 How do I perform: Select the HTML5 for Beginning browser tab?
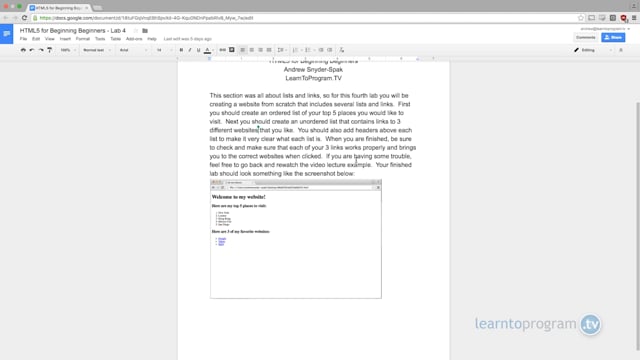point(59,8)
